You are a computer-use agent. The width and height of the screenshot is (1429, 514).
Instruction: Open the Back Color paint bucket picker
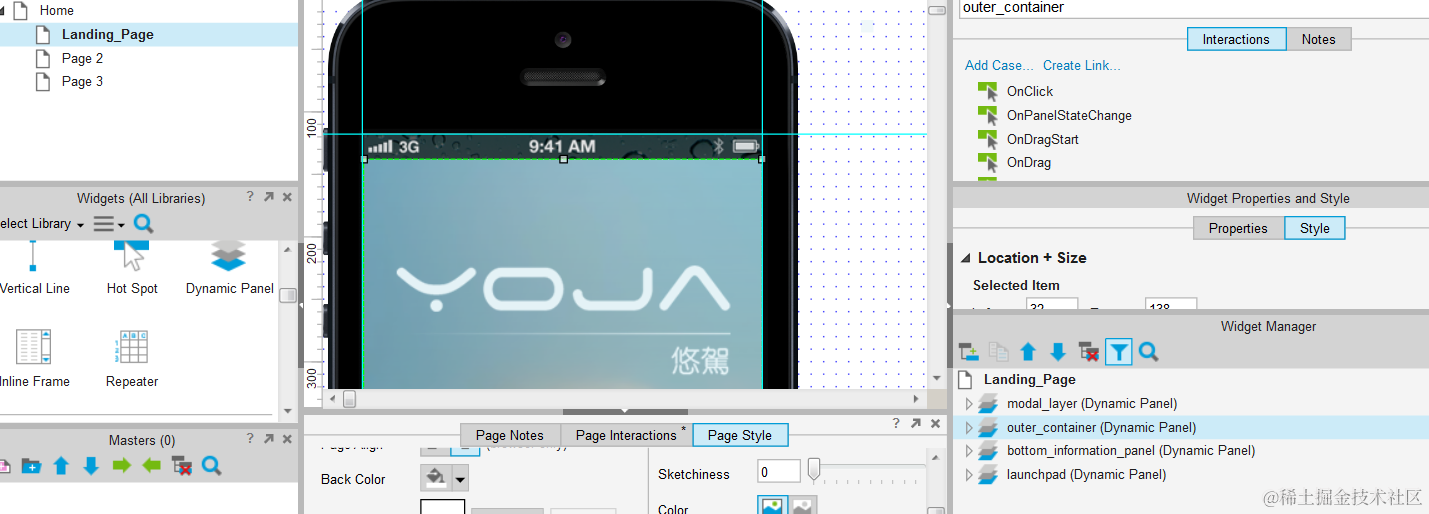(x=436, y=478)
